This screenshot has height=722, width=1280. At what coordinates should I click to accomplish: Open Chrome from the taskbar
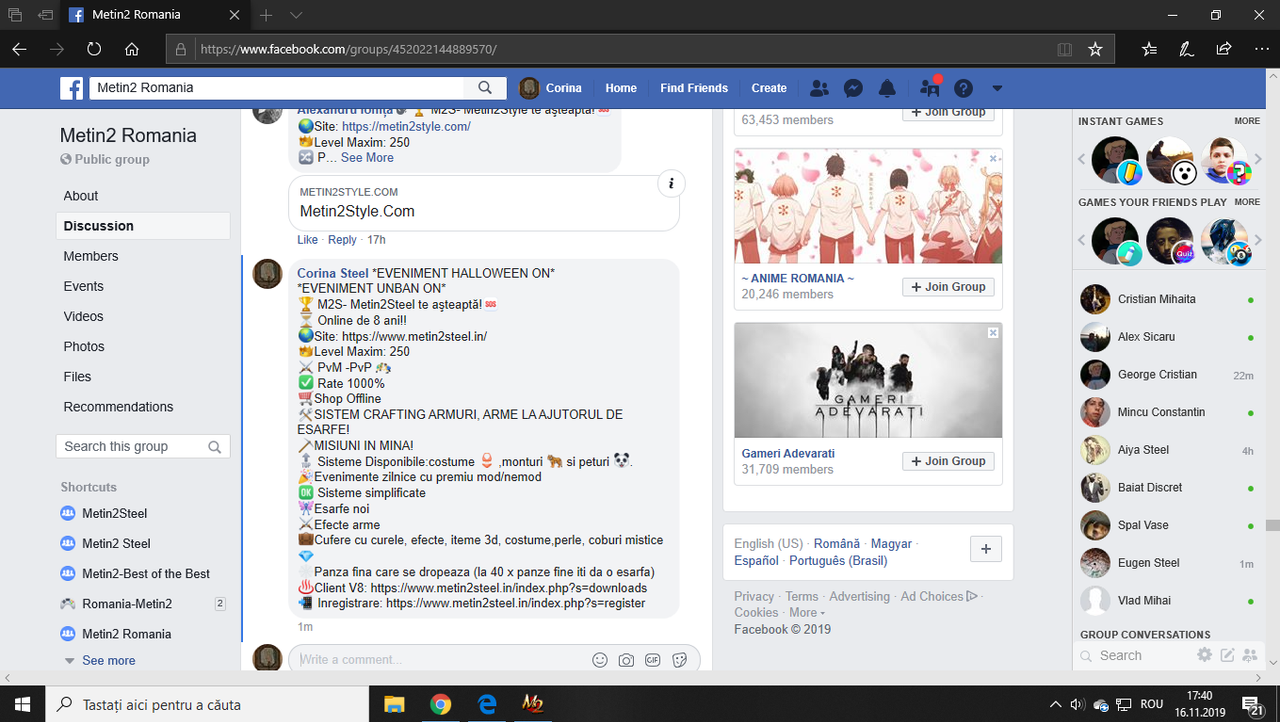[440, 705]
